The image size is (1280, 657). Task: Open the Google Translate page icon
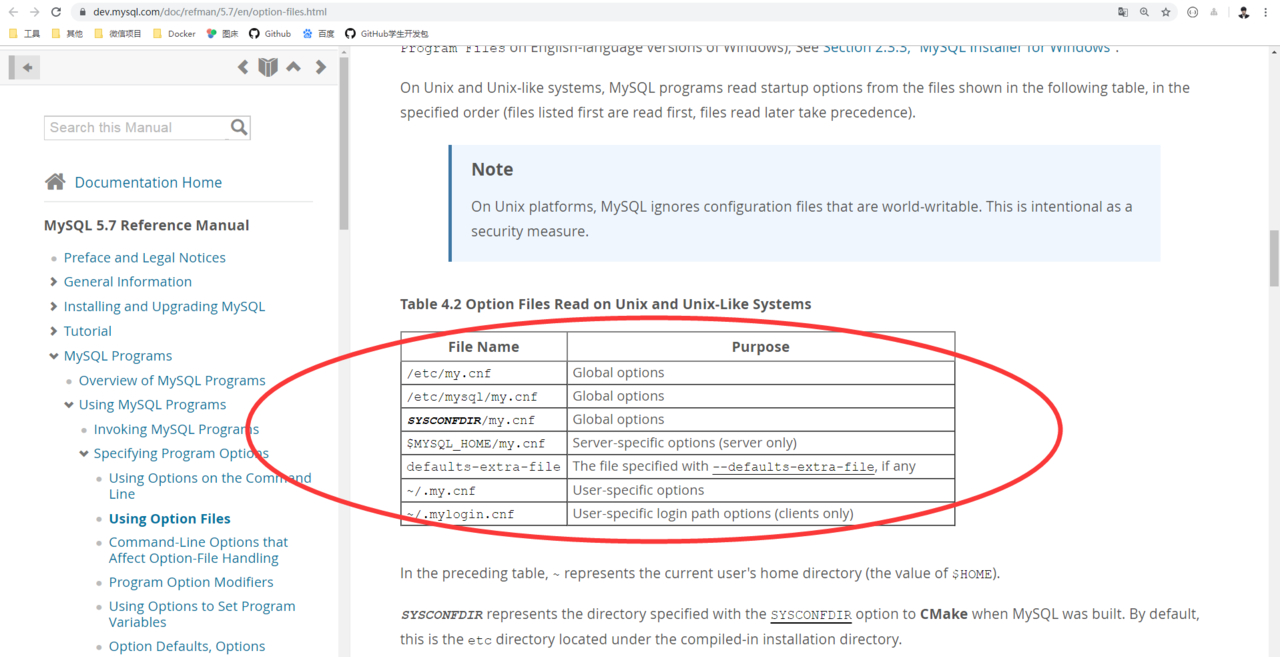pyautogui.click(x=1123, y=12)
